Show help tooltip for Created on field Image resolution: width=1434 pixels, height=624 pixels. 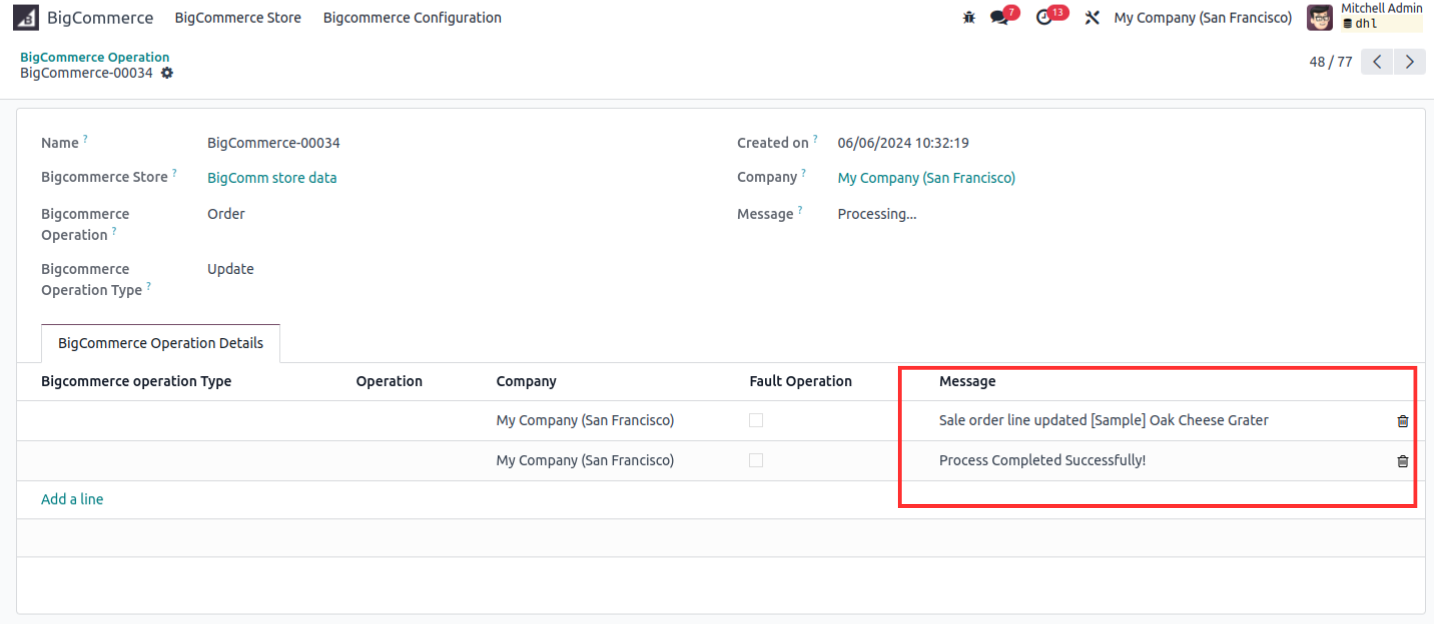(x=815, y=139)
